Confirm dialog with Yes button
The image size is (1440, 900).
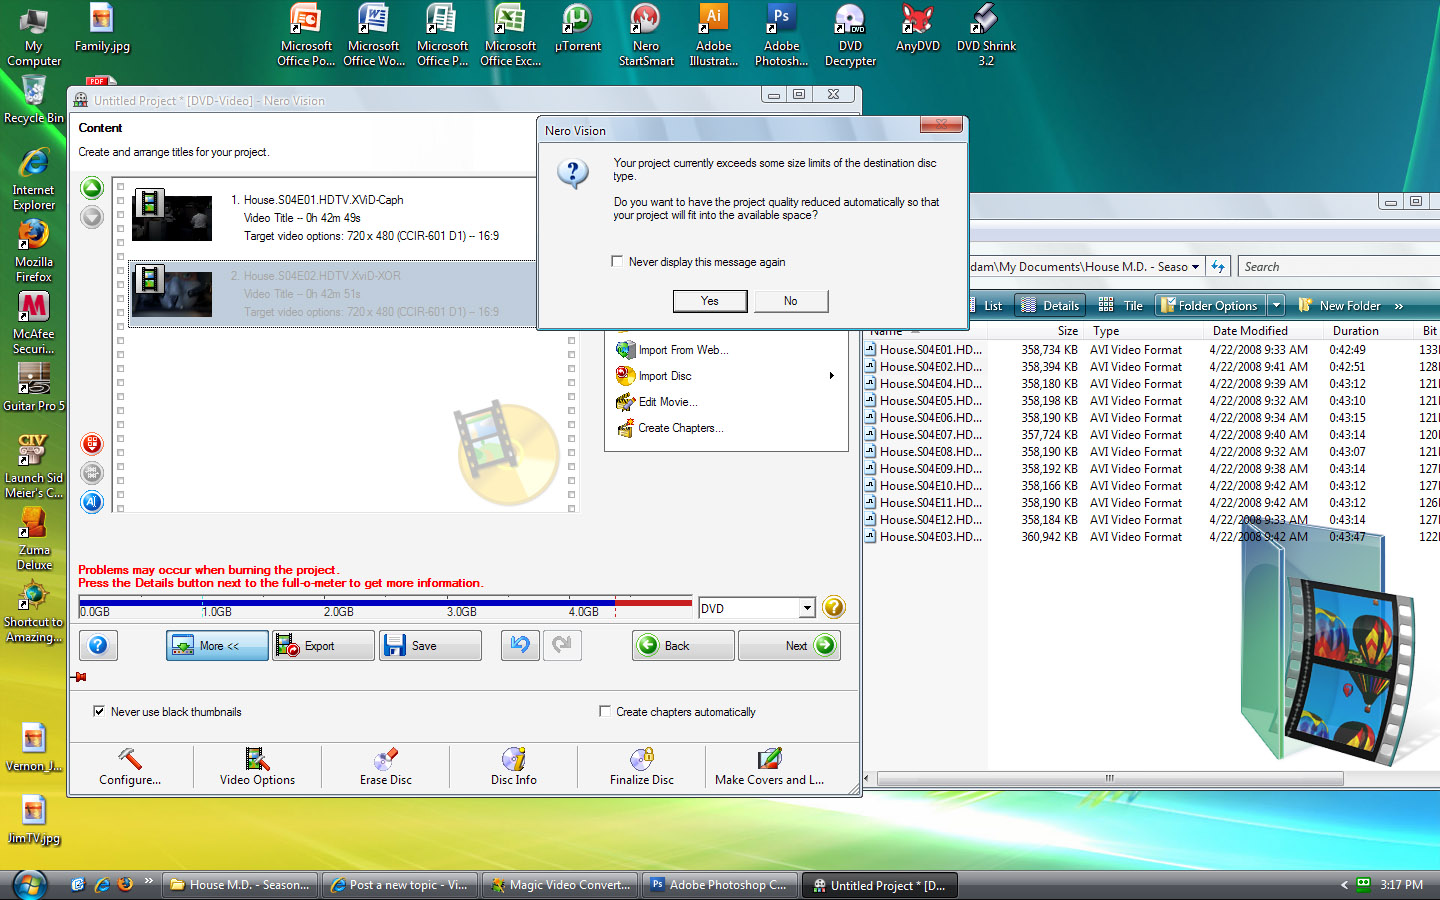coord(710,301)
